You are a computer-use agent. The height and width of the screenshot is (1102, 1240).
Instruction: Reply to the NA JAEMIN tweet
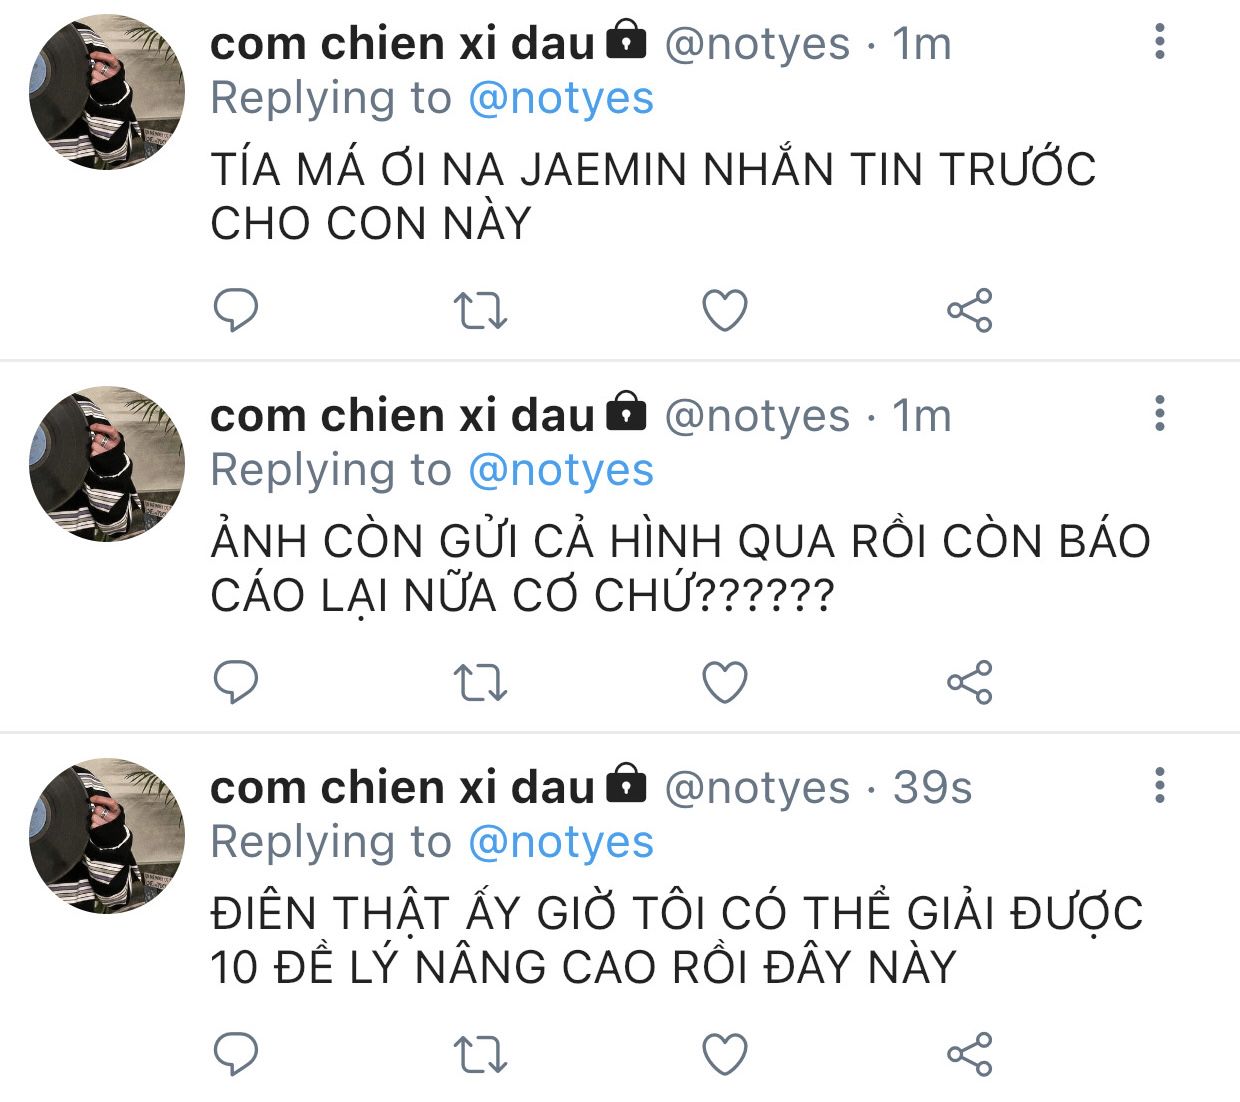click(236, 310)
